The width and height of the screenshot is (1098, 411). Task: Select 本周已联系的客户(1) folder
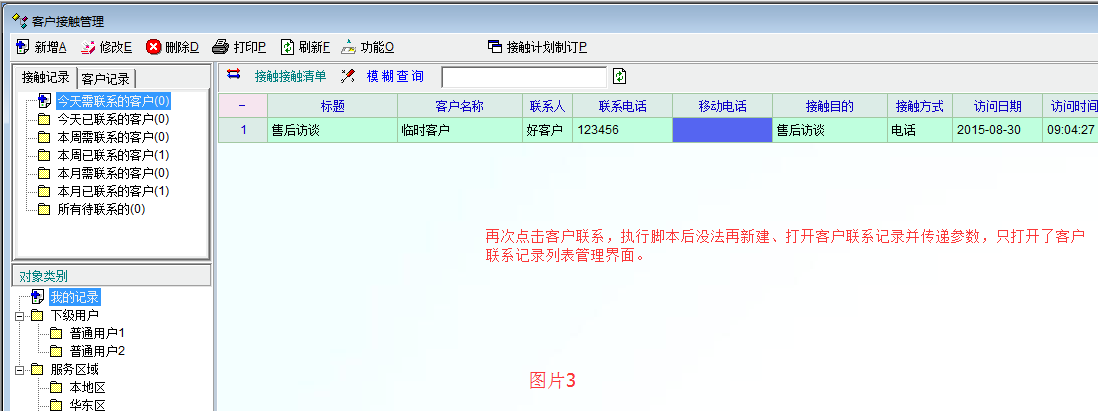tap(112, 155)
